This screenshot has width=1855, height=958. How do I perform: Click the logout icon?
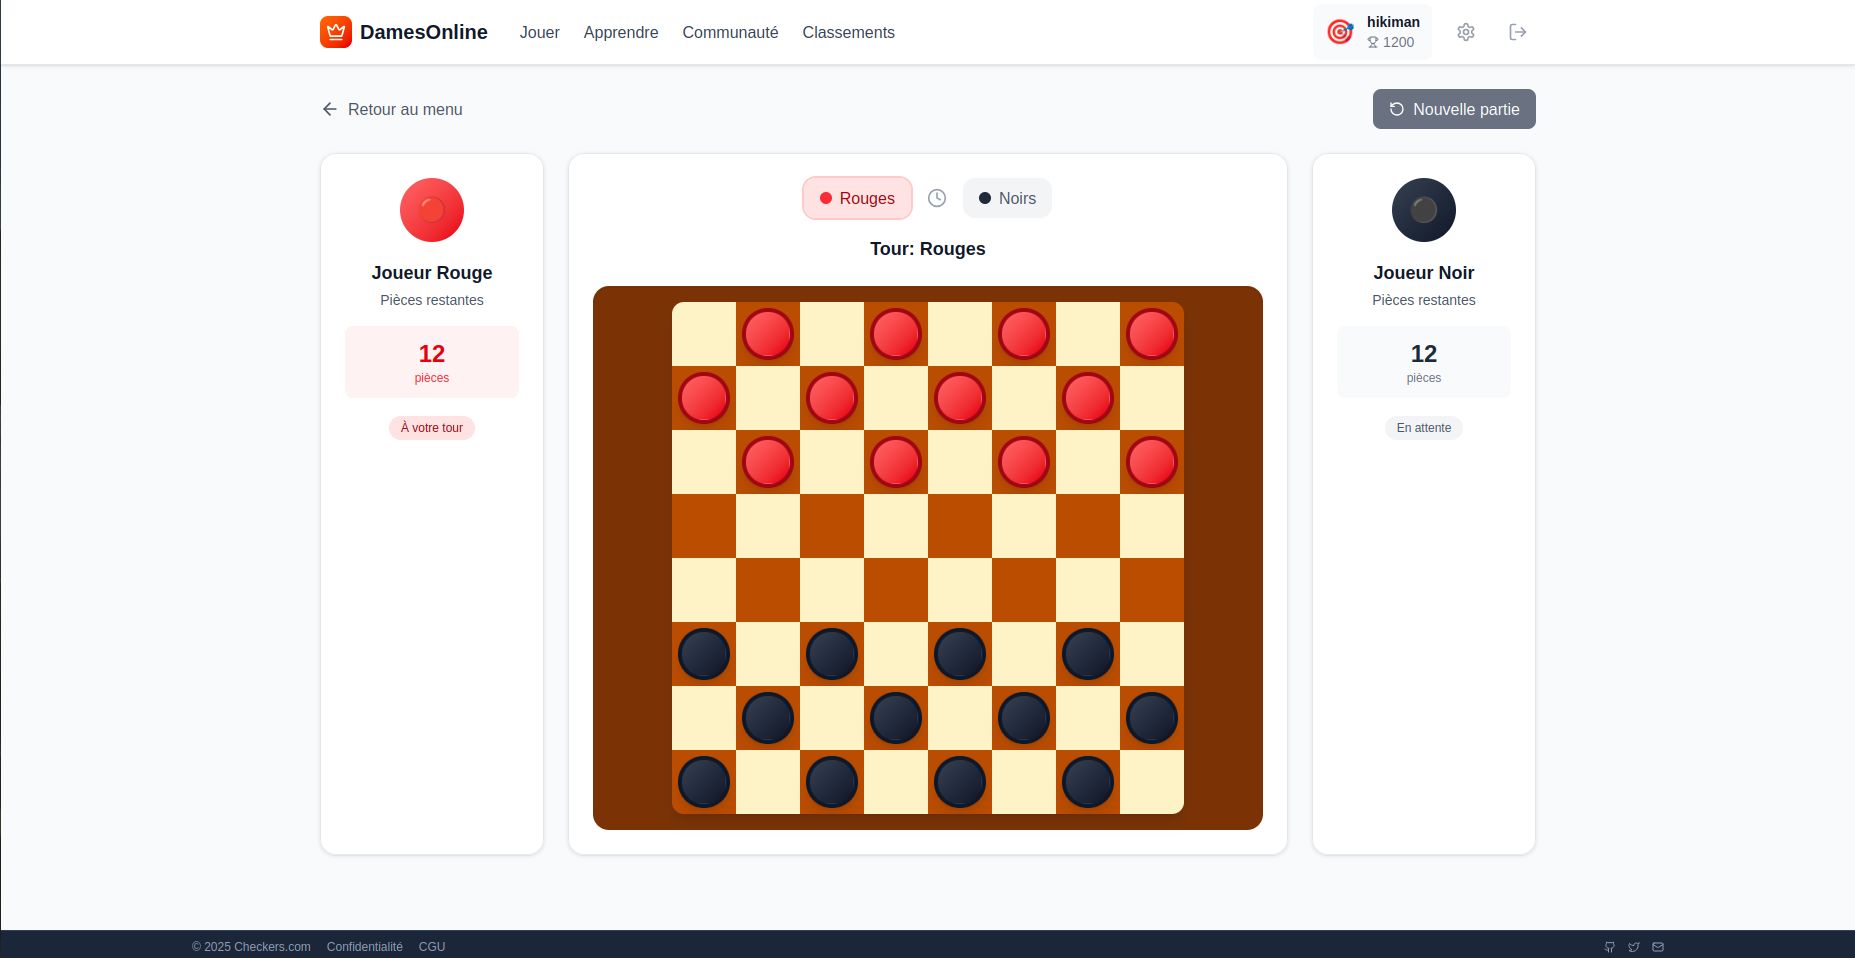coord(1518,31)
